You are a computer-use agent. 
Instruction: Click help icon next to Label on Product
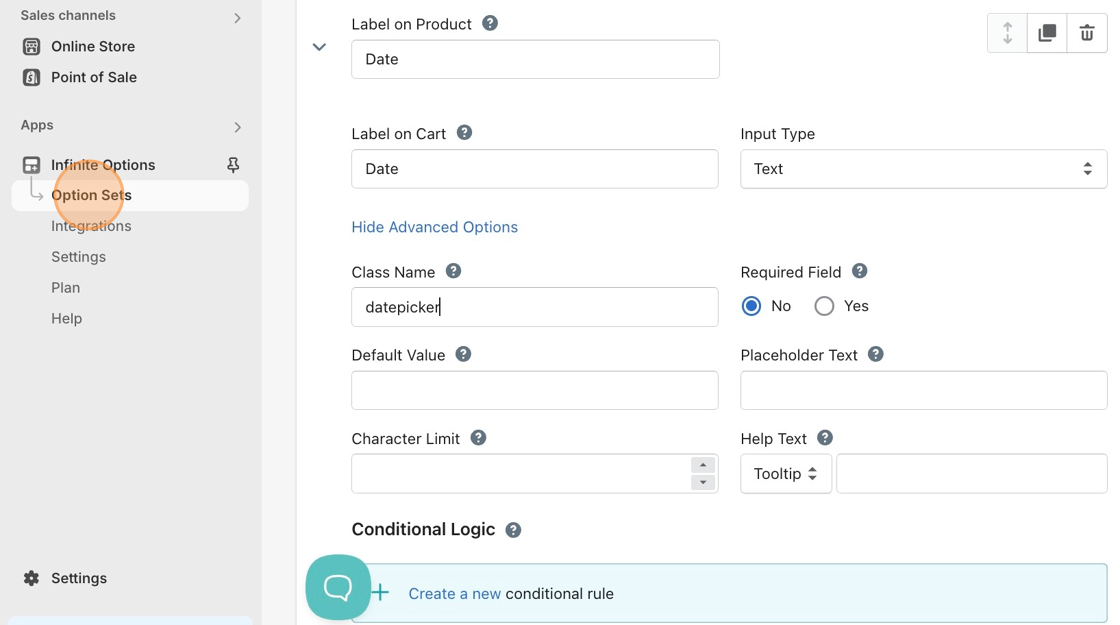coord(490,23)
